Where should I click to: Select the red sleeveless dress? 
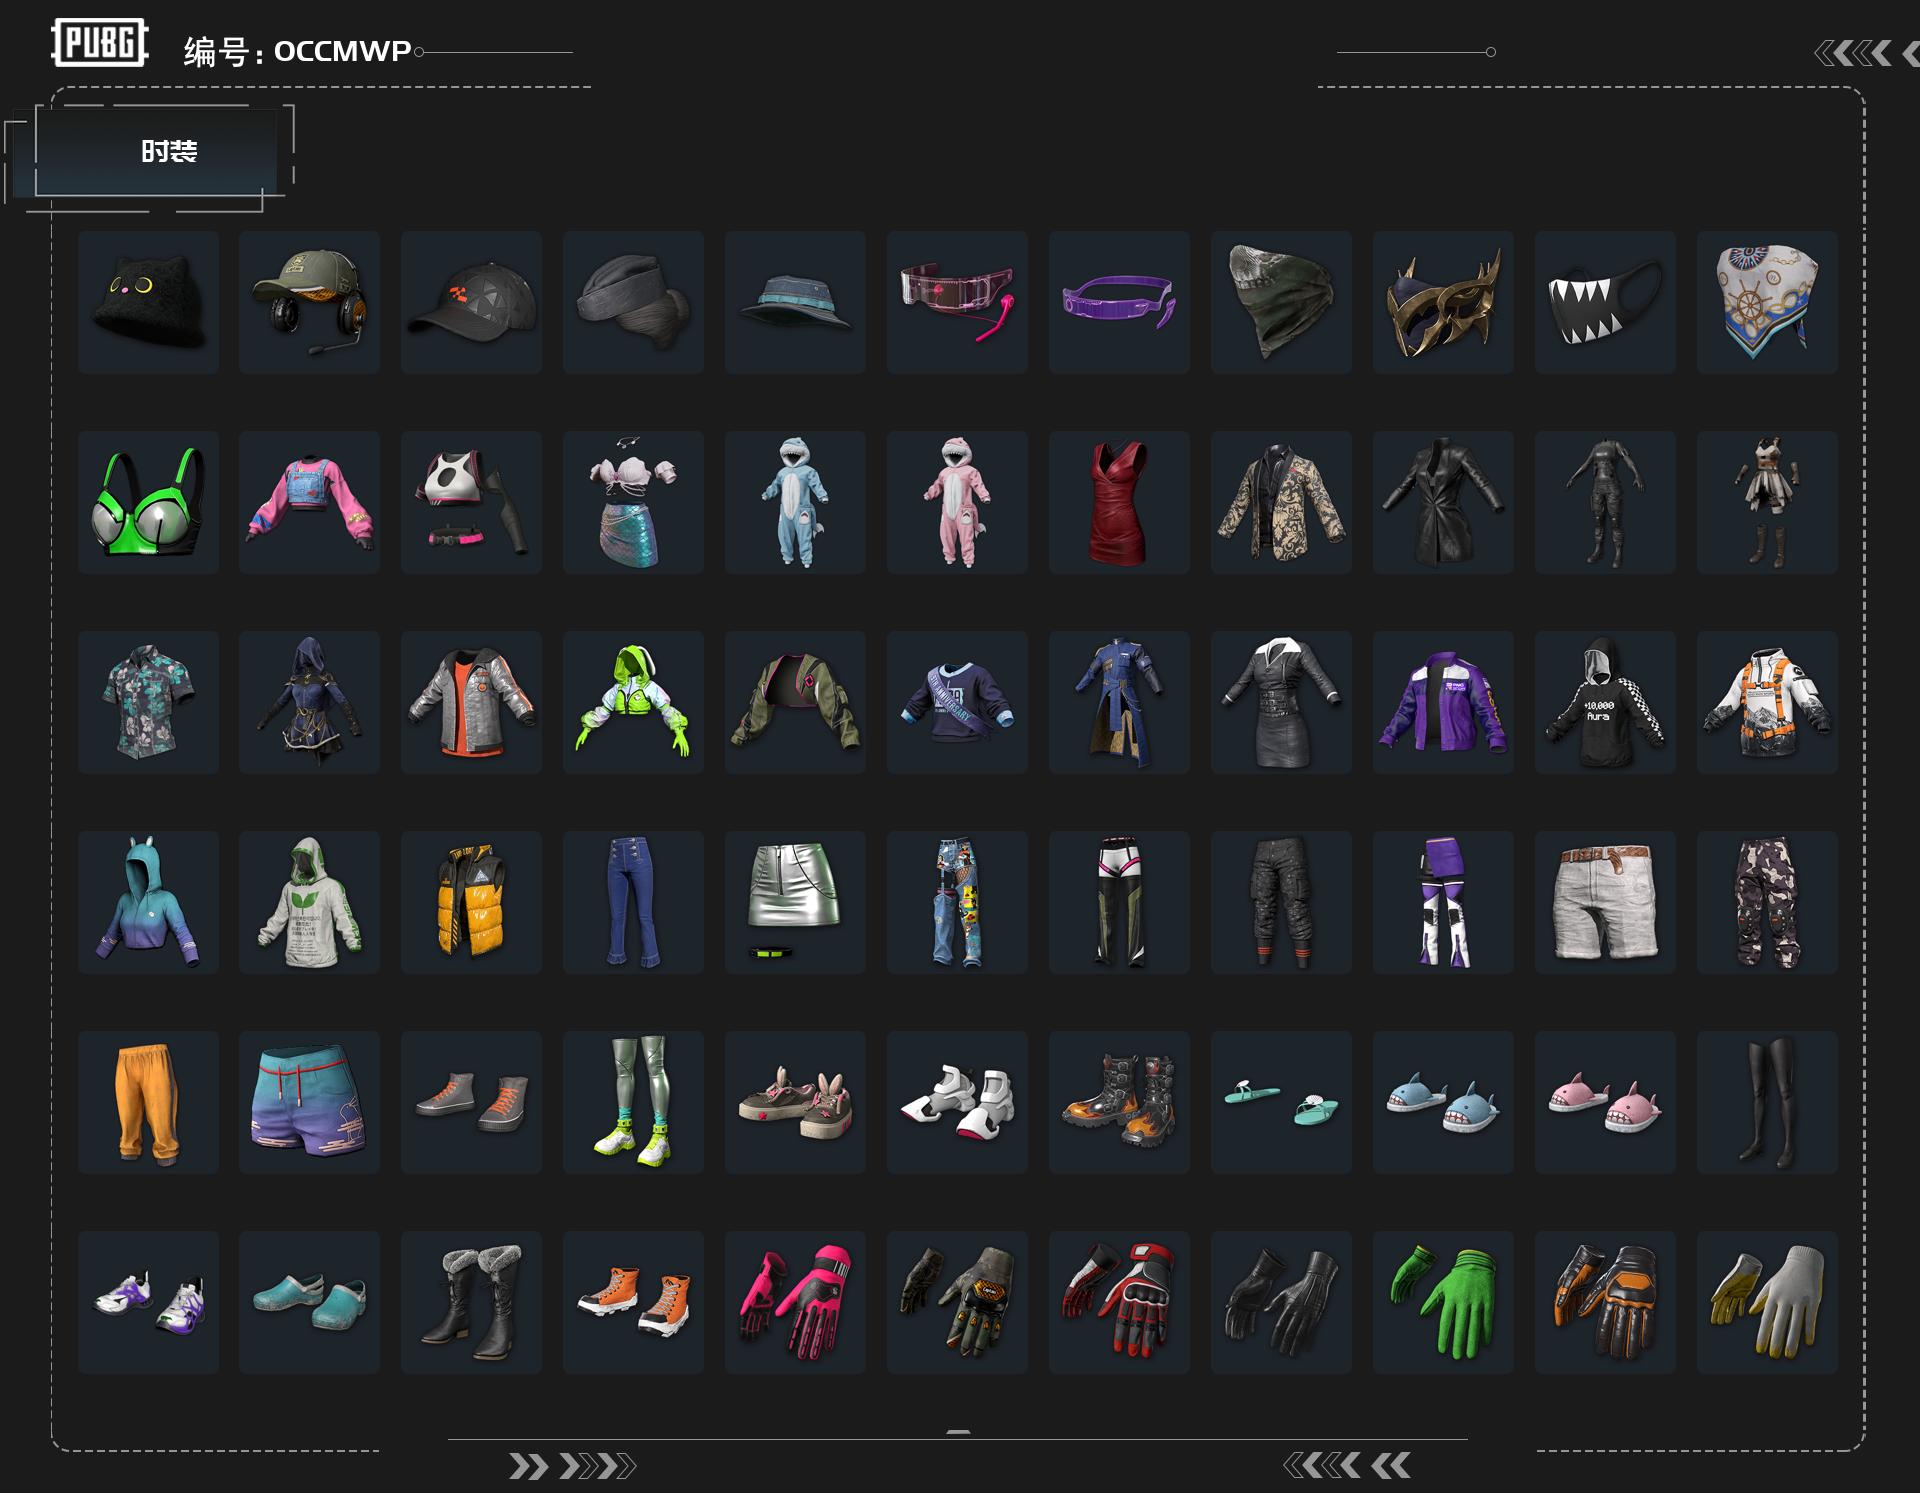tap(1119, 502)
